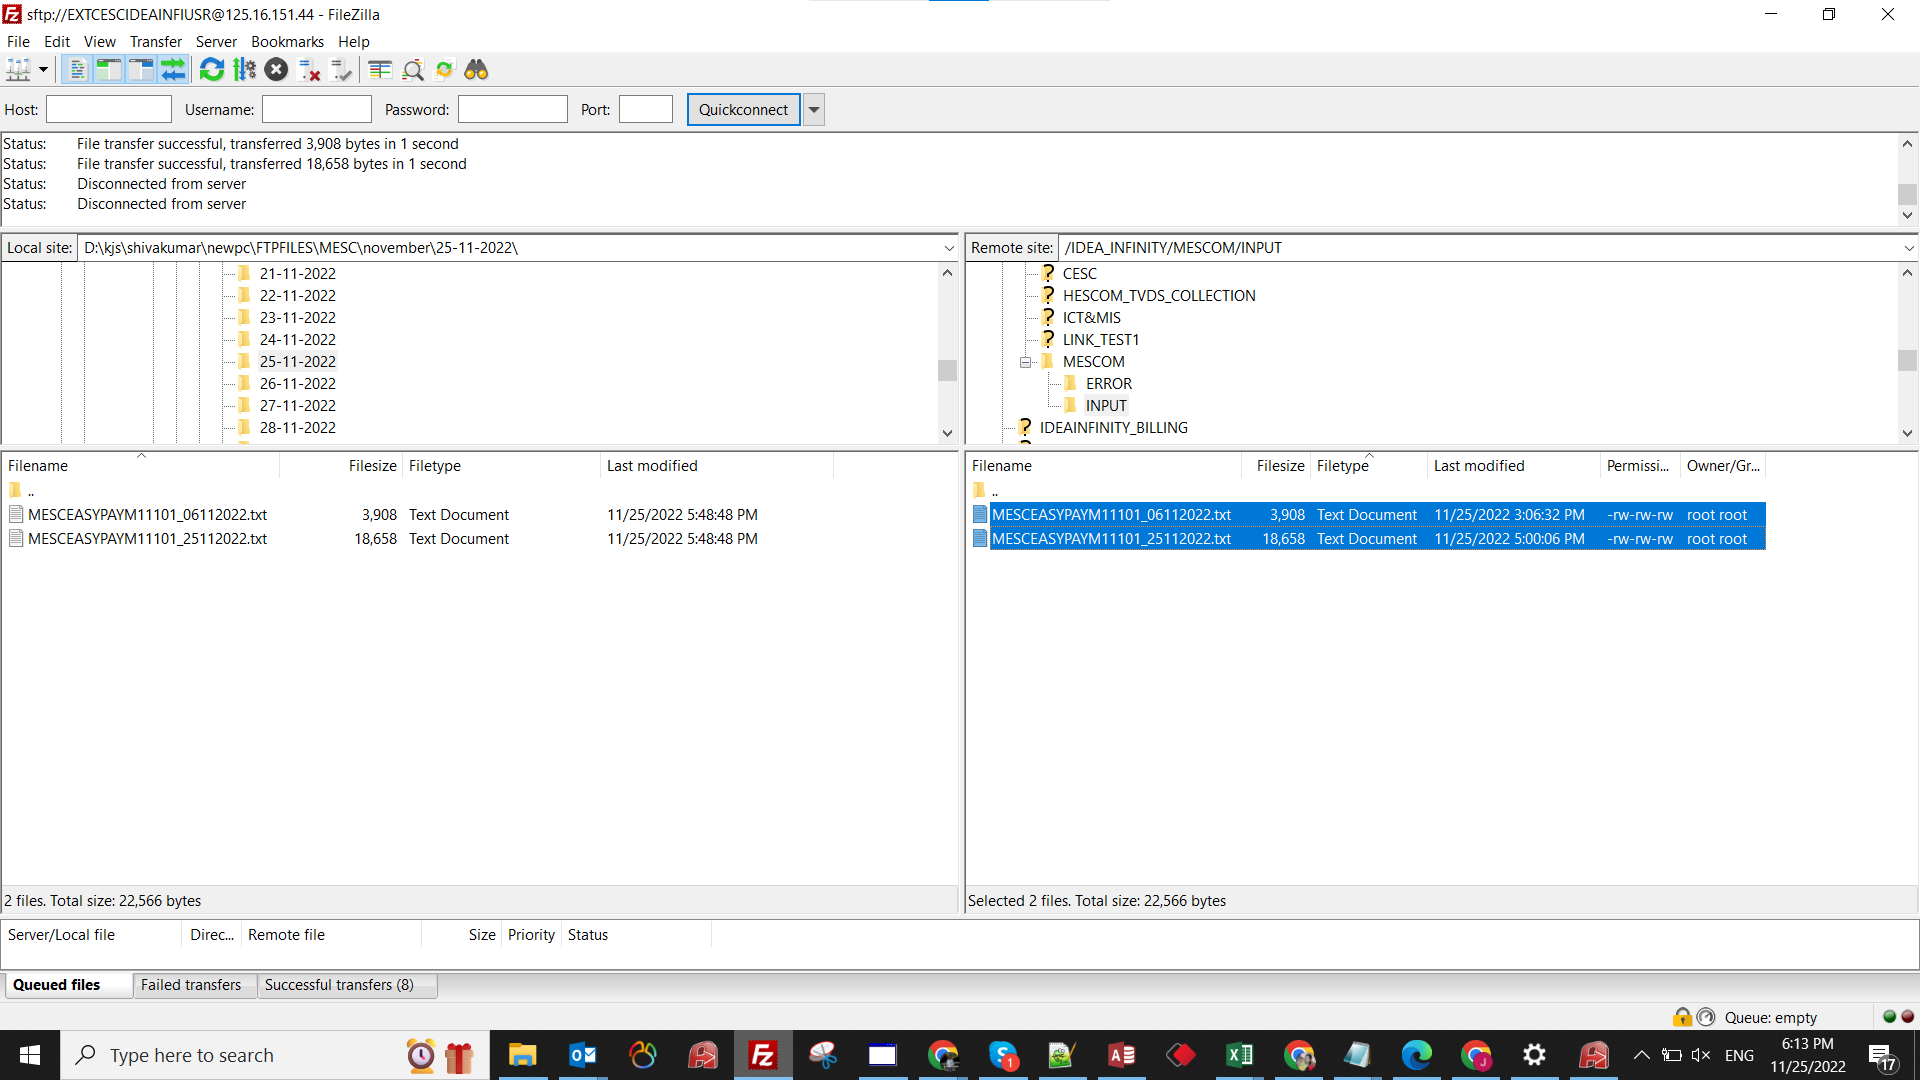Select remote ERROR folder
Image resolution: width=1920 pixels, height=1080 pixels.
(1109, 384)
